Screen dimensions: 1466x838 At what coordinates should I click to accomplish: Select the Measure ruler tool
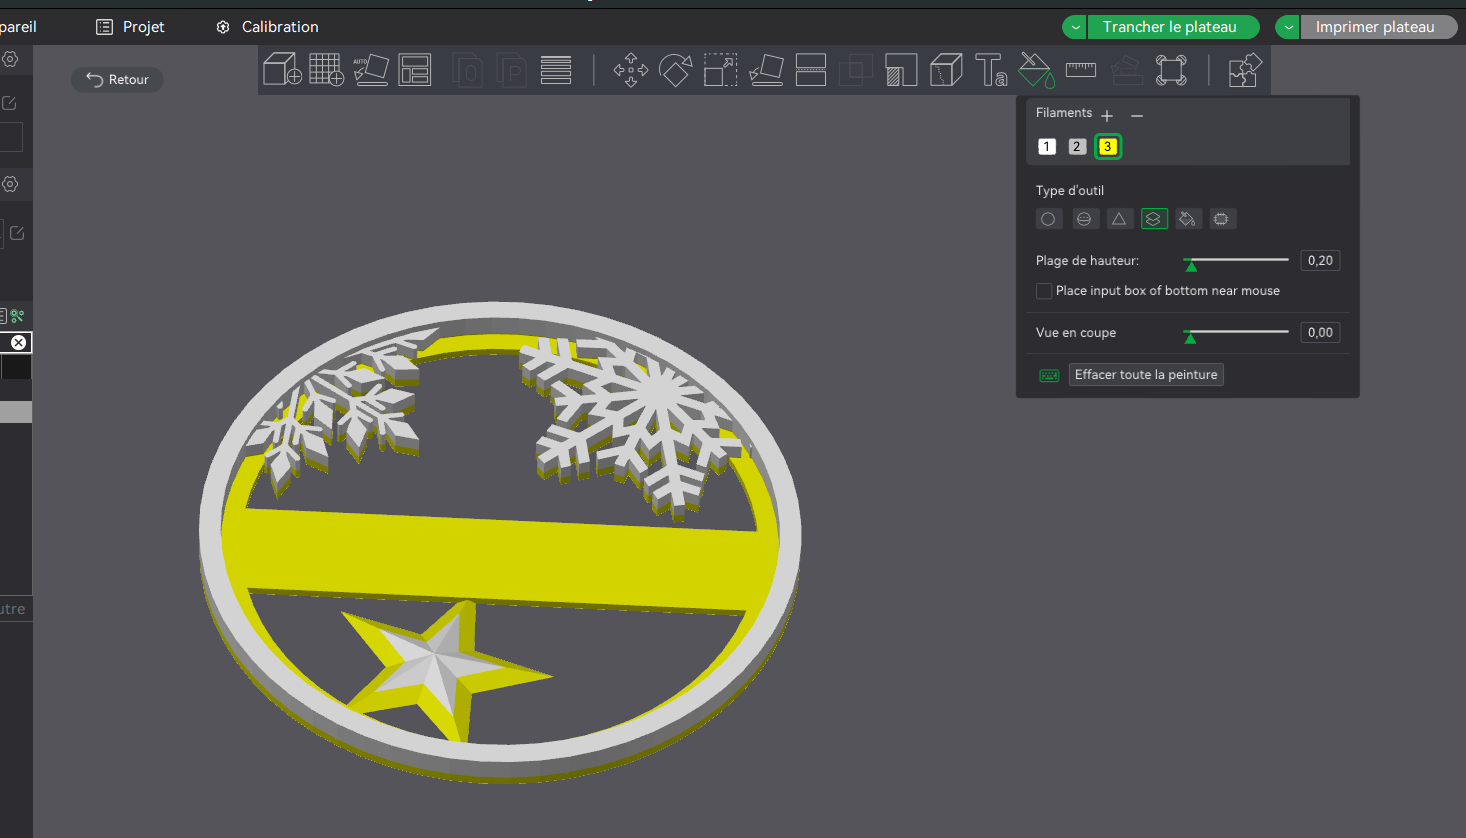[1081, 70]
